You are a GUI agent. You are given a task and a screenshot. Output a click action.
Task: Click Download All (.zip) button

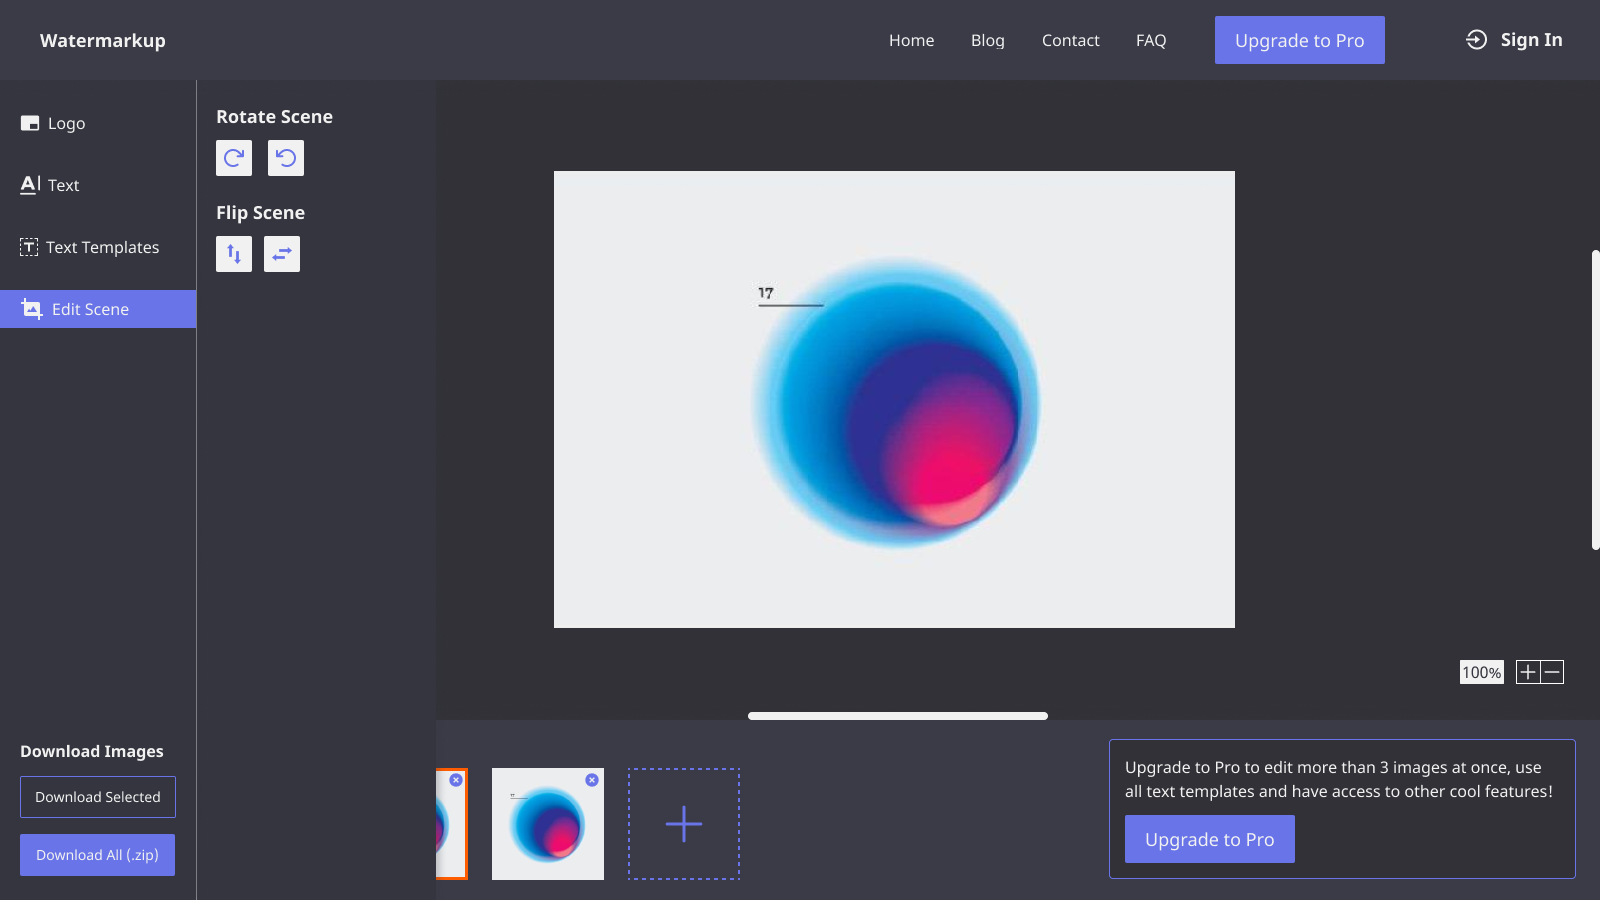coord(98,855)
